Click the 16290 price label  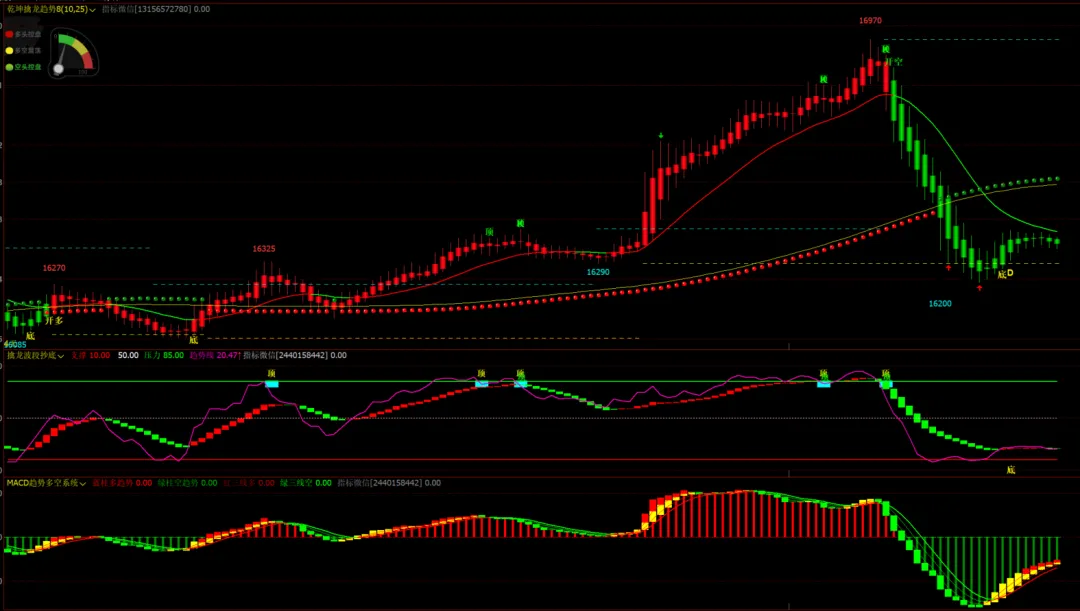click(x=598, y=272)
